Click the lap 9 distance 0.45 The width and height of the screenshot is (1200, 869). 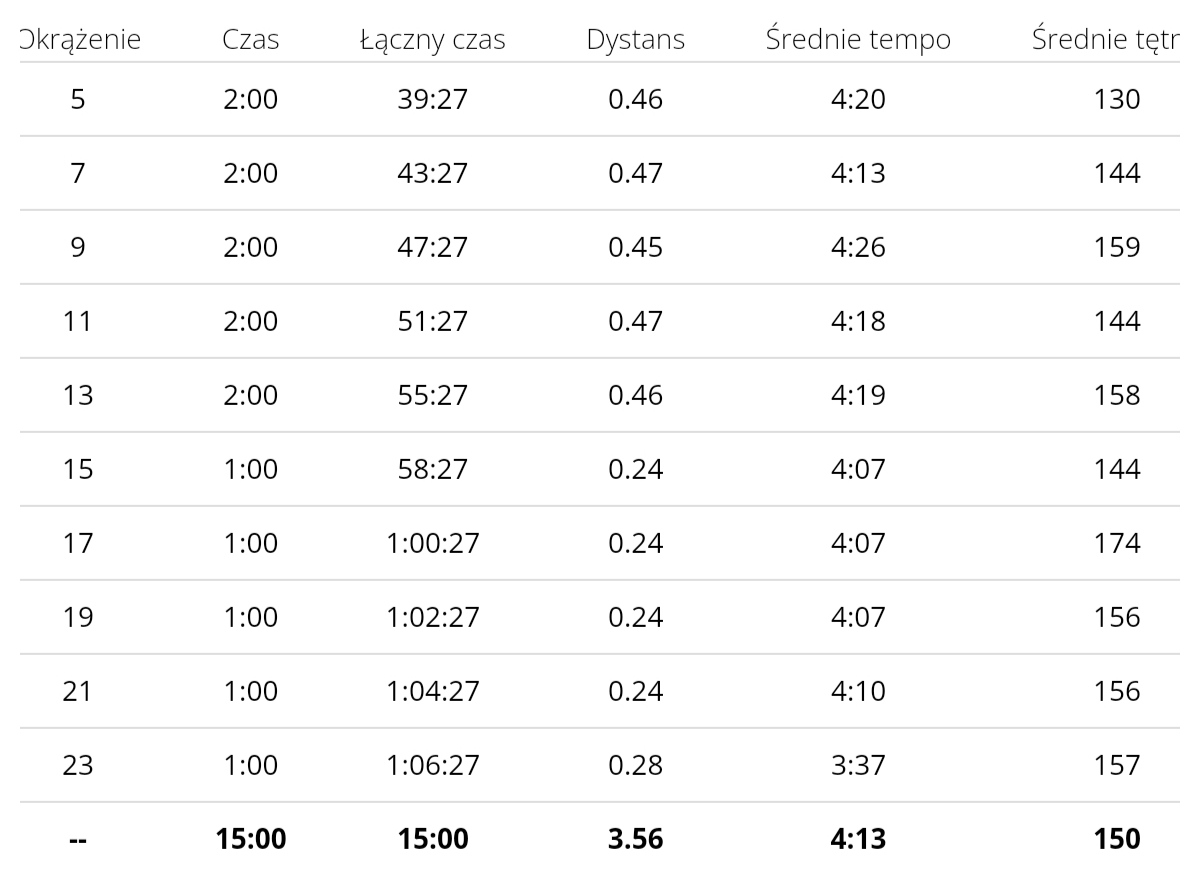pos(636,248)
